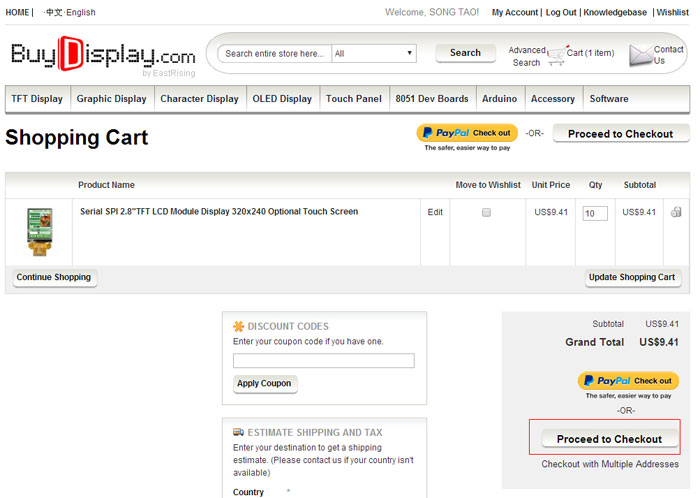This screenshot has height=498, width=700.
Task: Click the PayPal Check out button below Grand Total
Action: 628,381
